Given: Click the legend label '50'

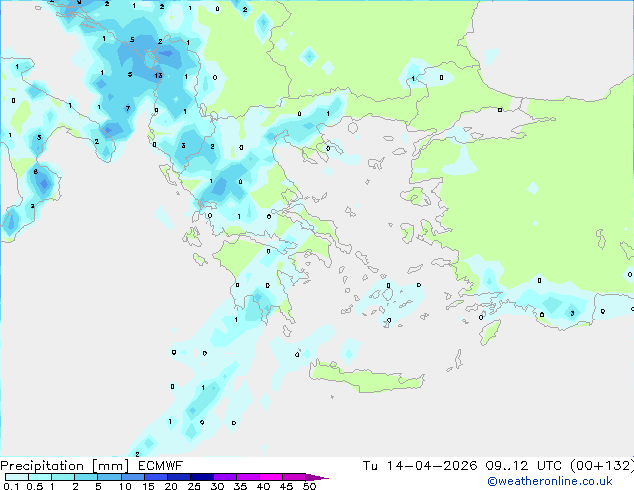Looking at the screenshot, I should point(309,486).
